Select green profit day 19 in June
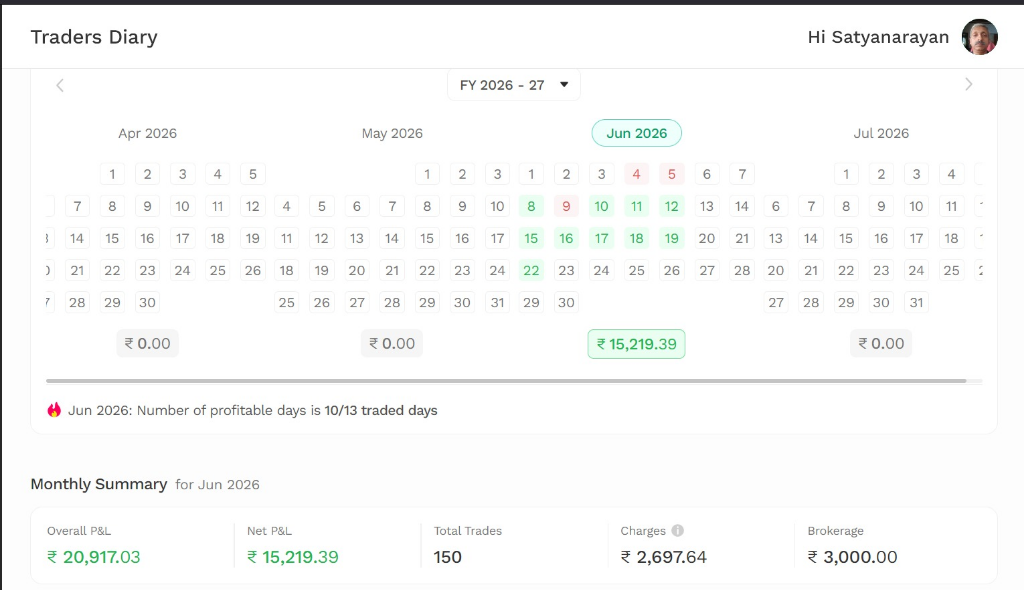The width and height of the screenshot is (1024, 590). point(671,238)
